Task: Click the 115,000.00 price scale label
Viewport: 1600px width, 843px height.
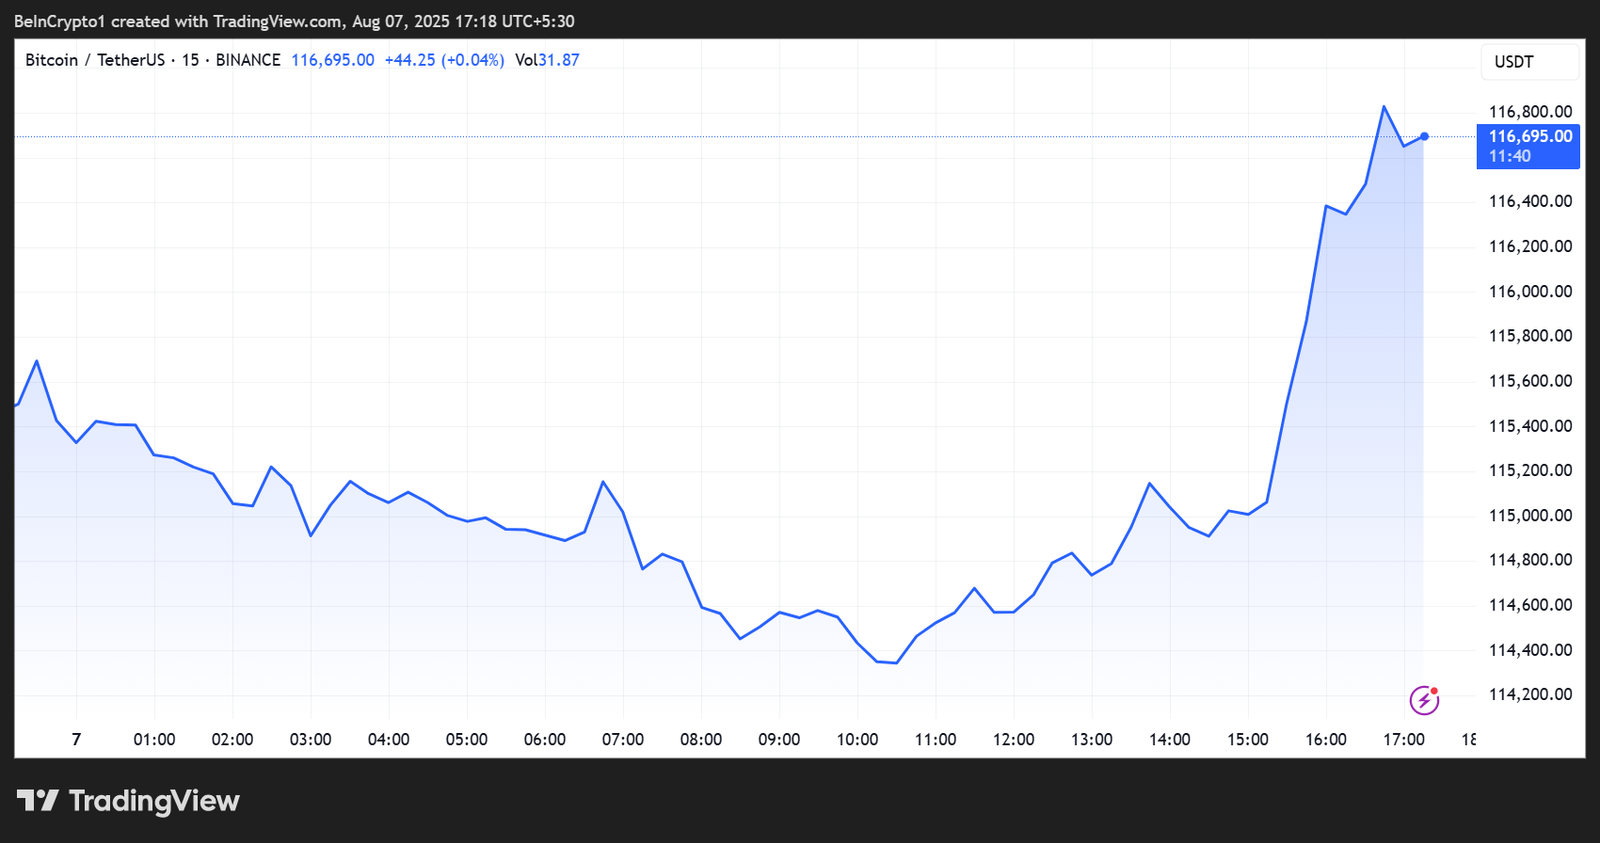Action: 1529,515
